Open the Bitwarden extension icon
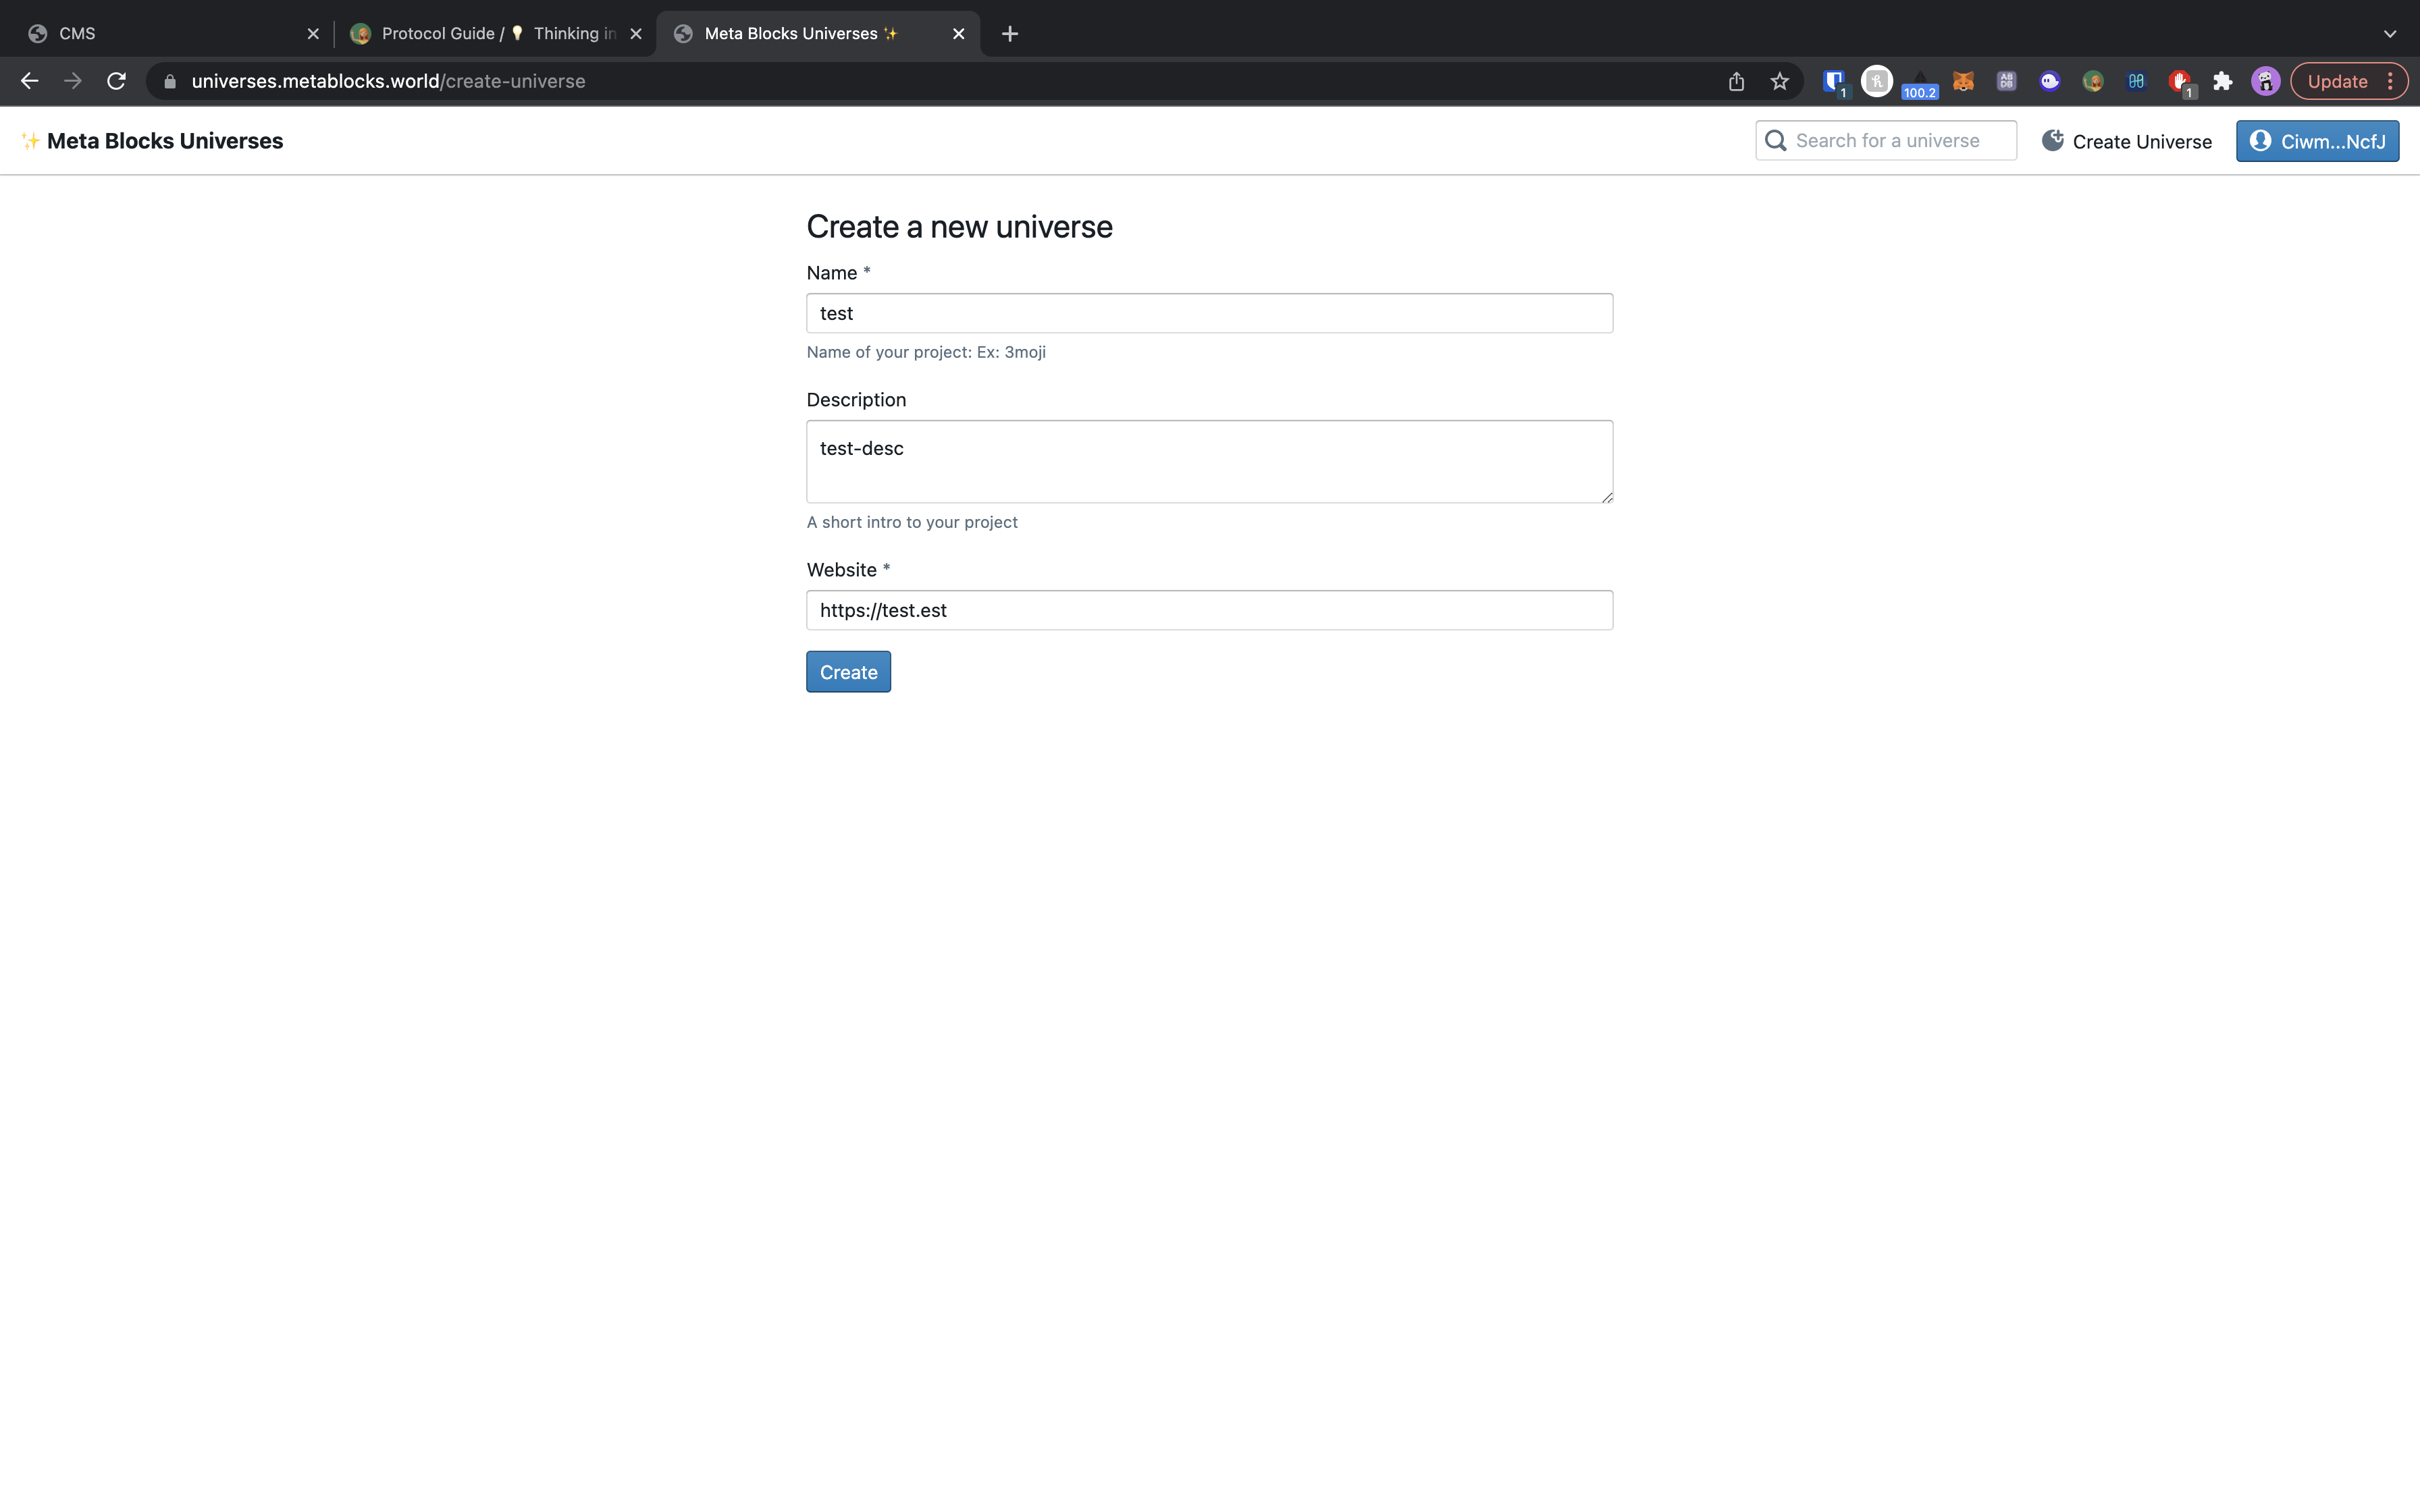Screen dimensions: 2420x1512 click(x=1834, y=81)
